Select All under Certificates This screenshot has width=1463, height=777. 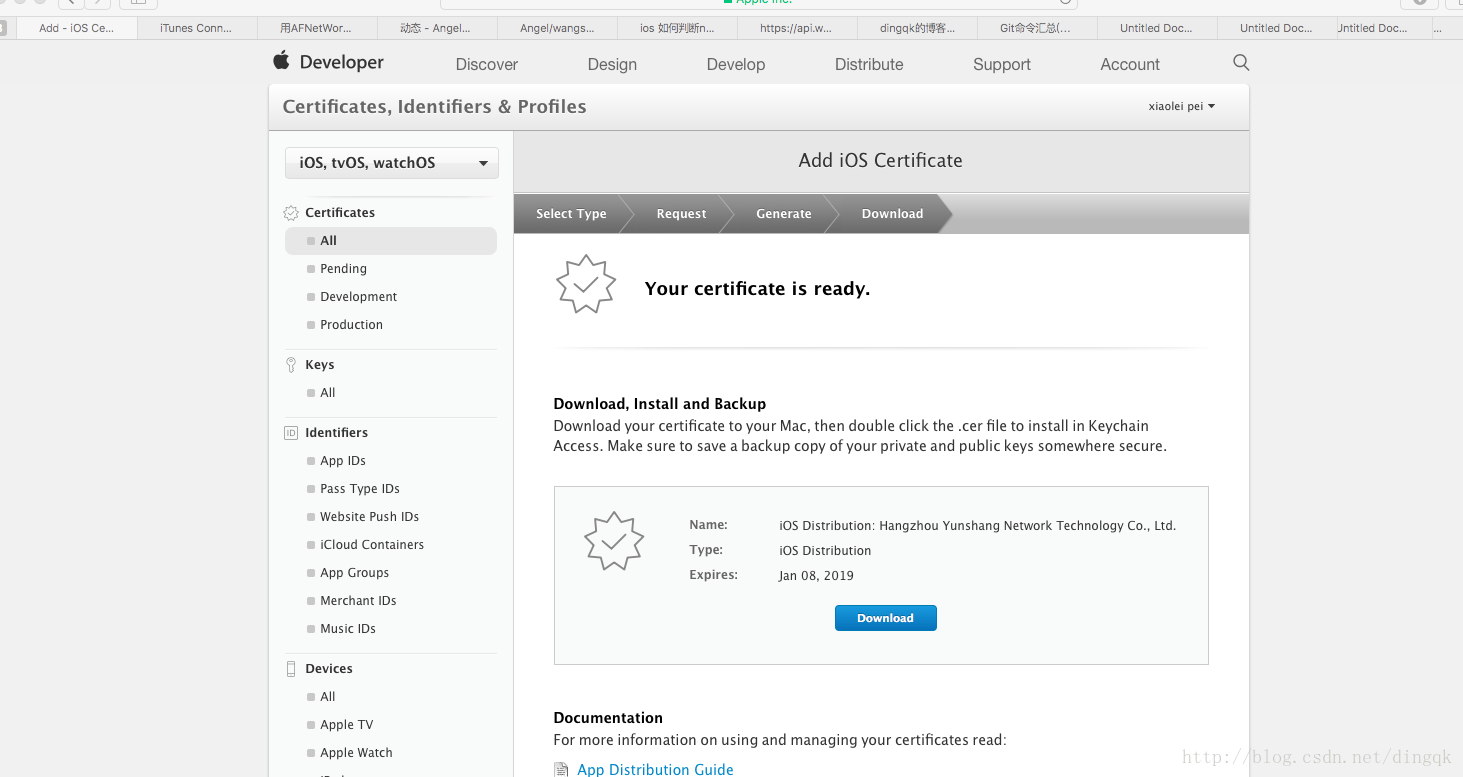click(x=391, y=241)
